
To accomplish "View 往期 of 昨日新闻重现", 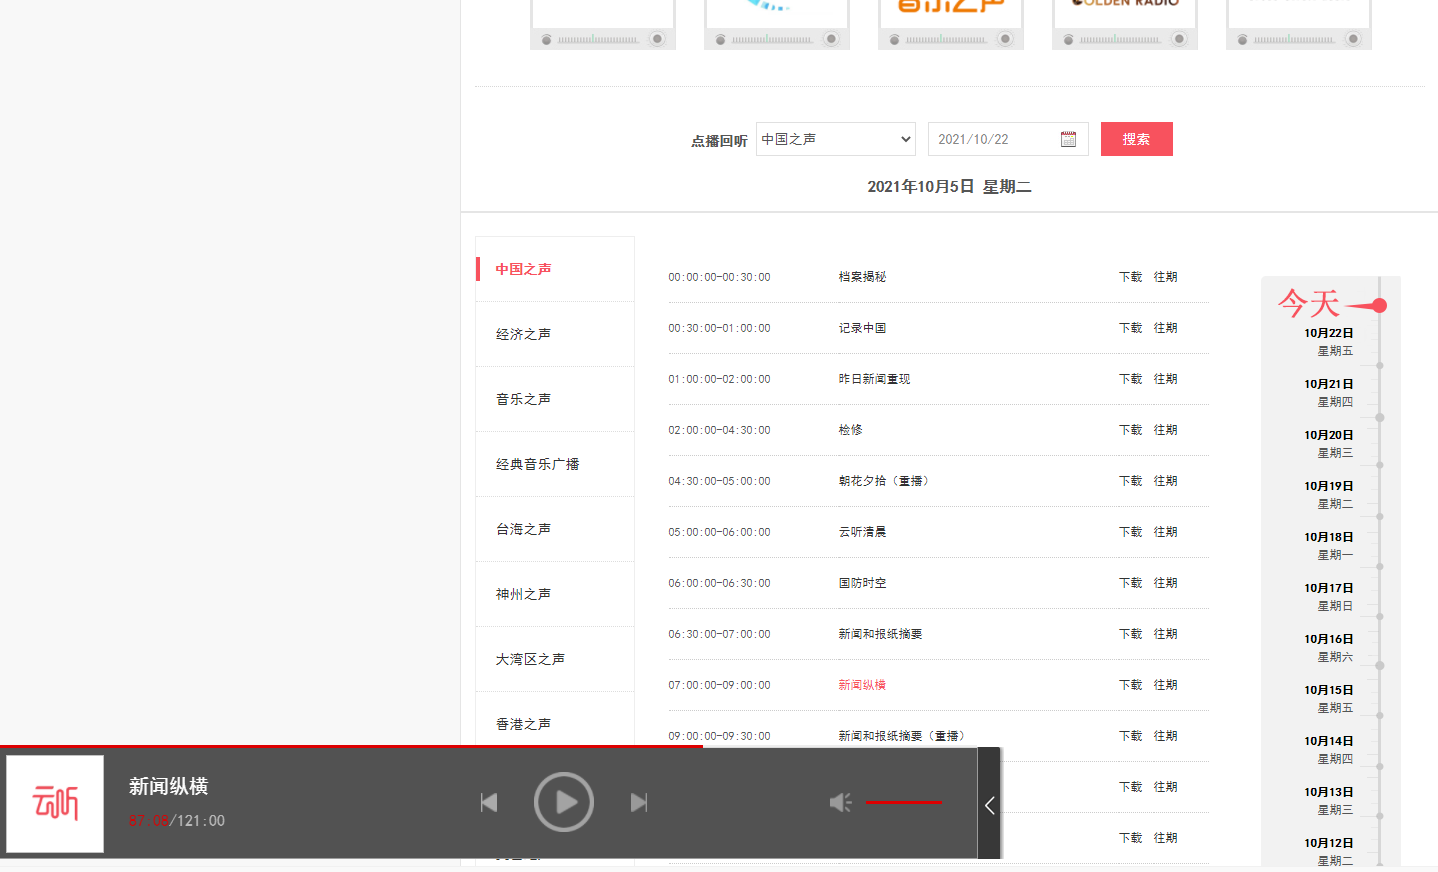I will click(x=1166, y=379).
